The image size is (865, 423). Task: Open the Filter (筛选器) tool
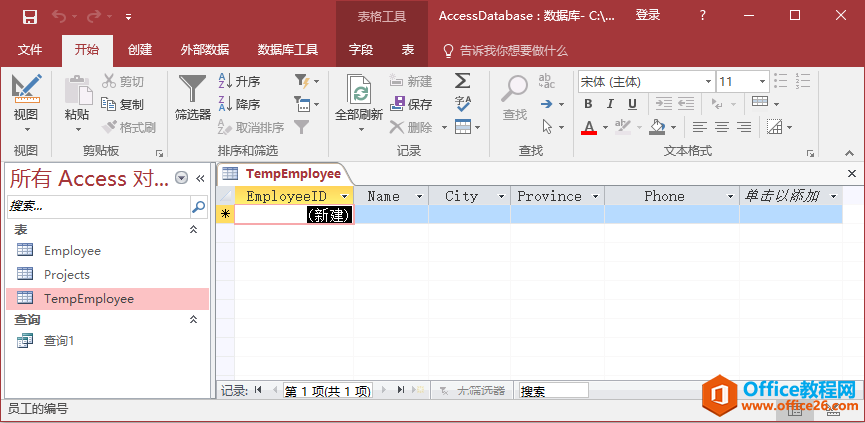coord(192,97)
